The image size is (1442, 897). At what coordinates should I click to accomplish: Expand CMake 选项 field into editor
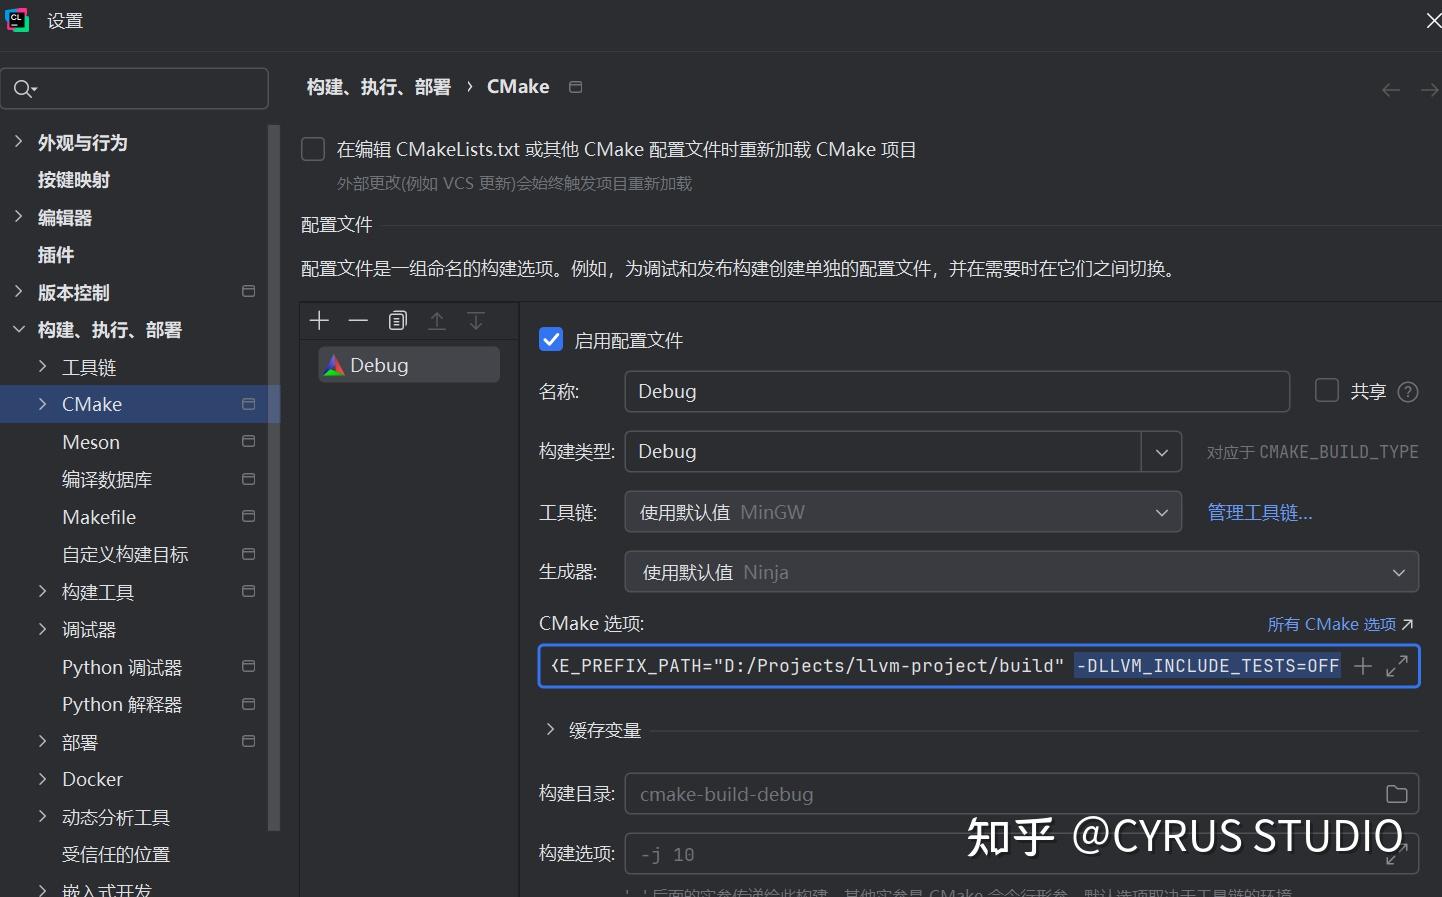tap(1397, 665)
